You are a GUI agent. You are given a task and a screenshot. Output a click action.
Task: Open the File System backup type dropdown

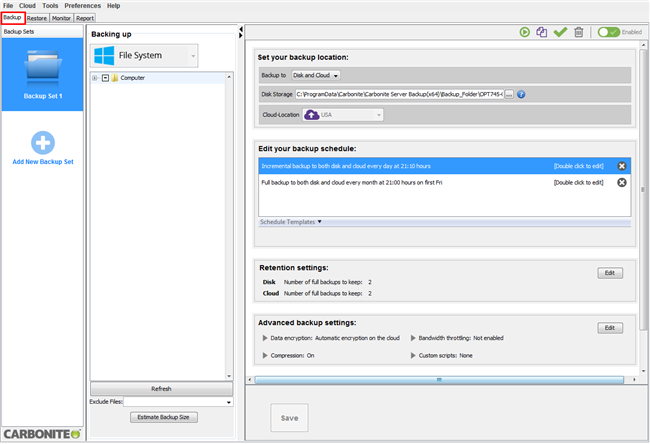[191, 56]
